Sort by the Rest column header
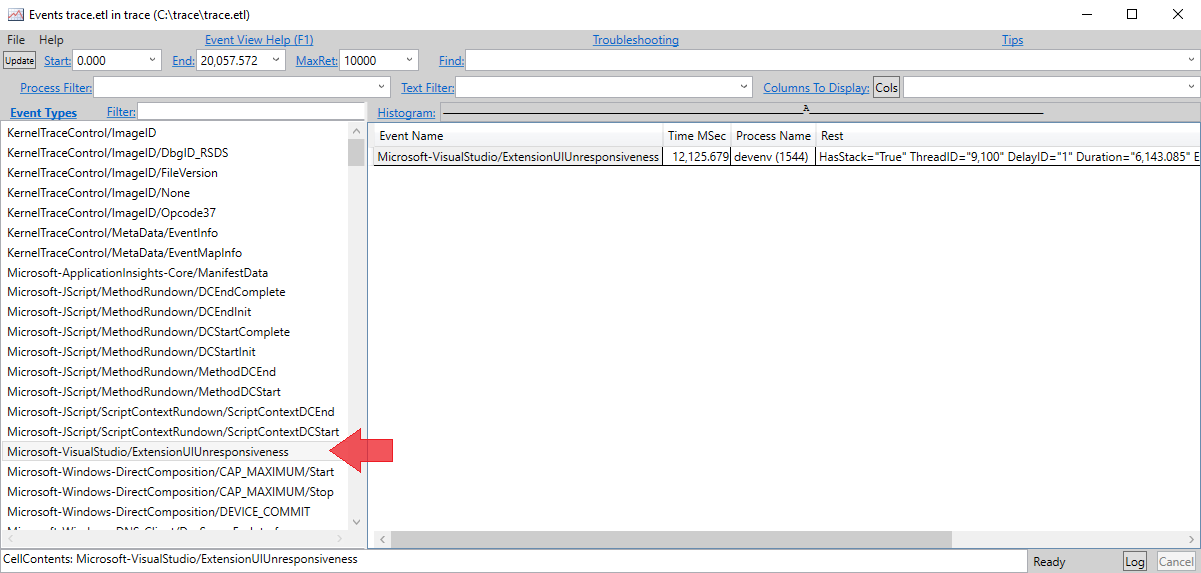1201x573 pixels. (x=1008, y=136)
